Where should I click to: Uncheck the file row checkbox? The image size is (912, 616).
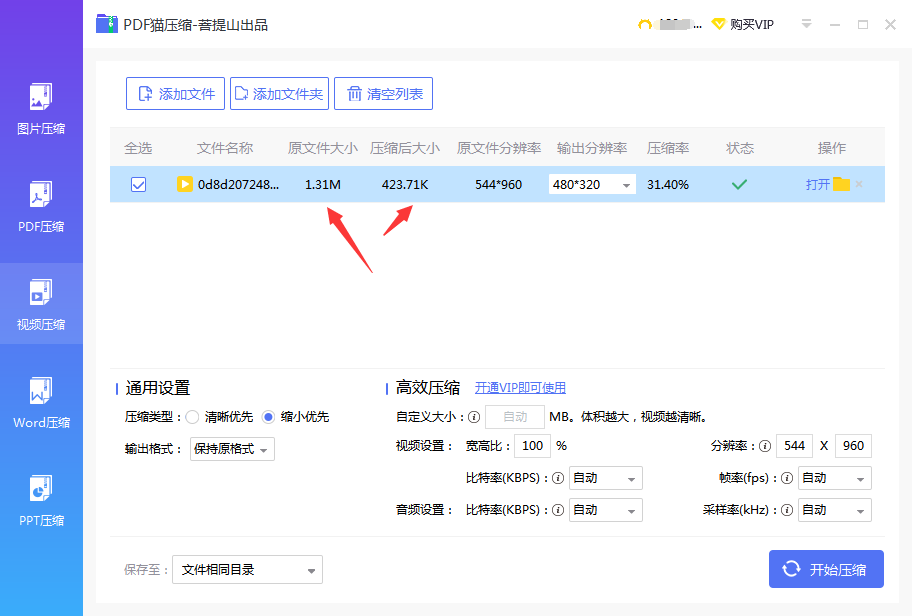pos(138,184)
